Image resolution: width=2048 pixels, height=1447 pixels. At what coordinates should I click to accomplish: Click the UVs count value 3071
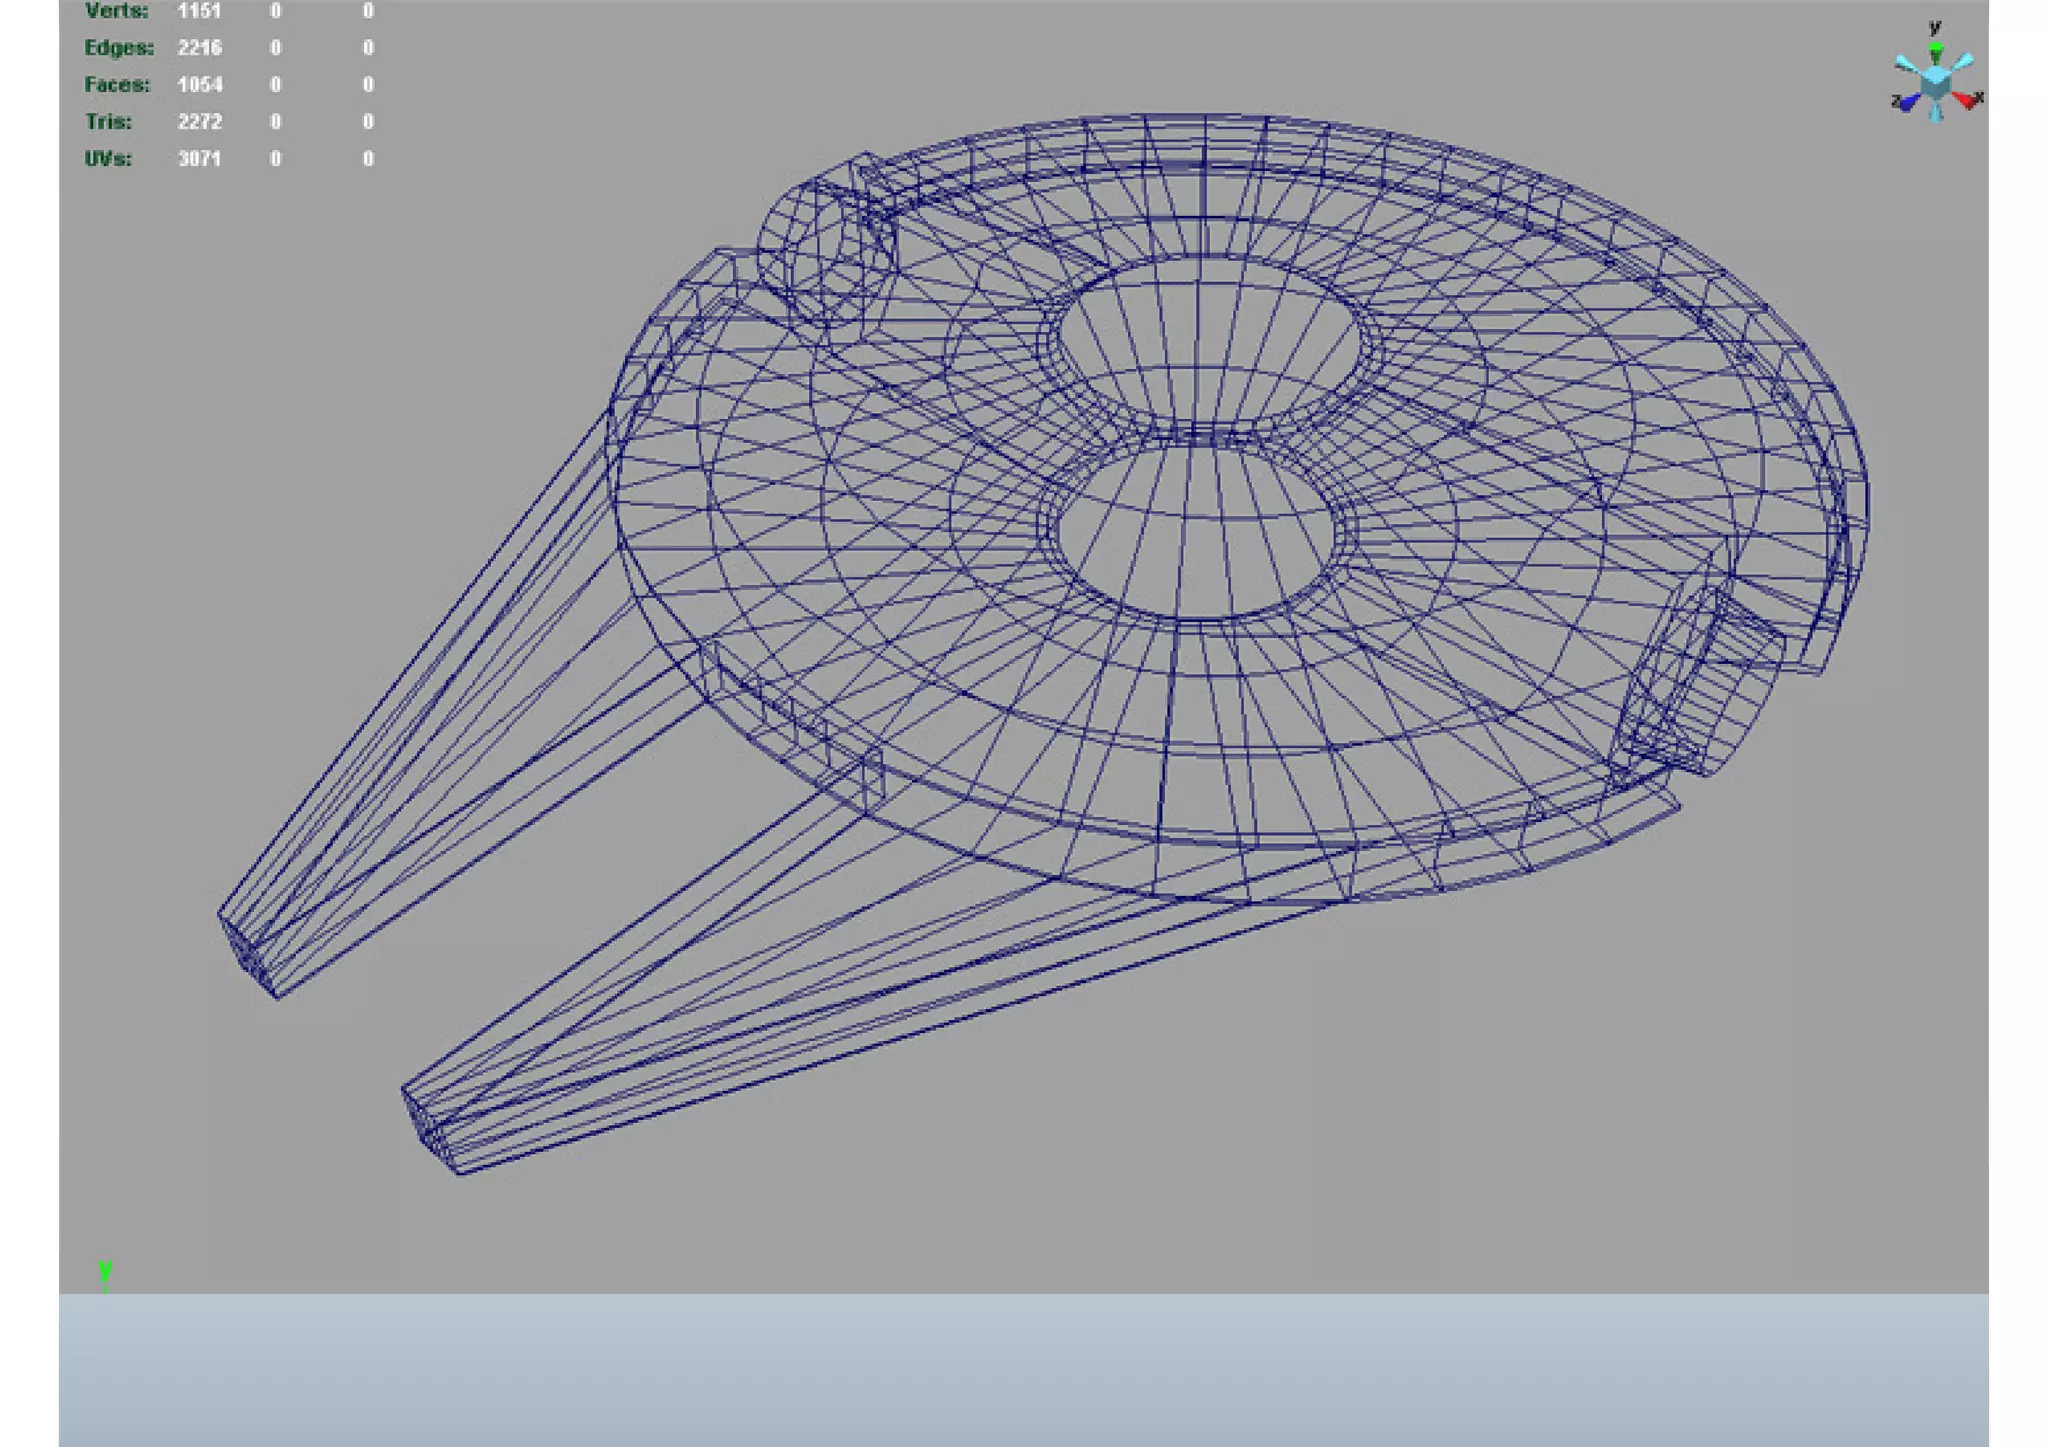pos(199,159)
